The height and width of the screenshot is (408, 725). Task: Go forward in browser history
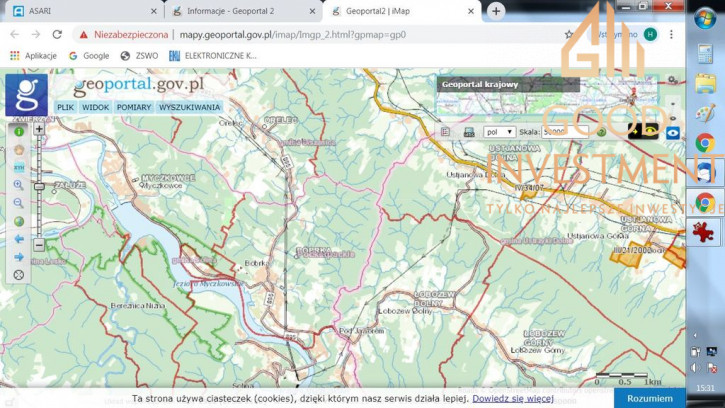36,34
